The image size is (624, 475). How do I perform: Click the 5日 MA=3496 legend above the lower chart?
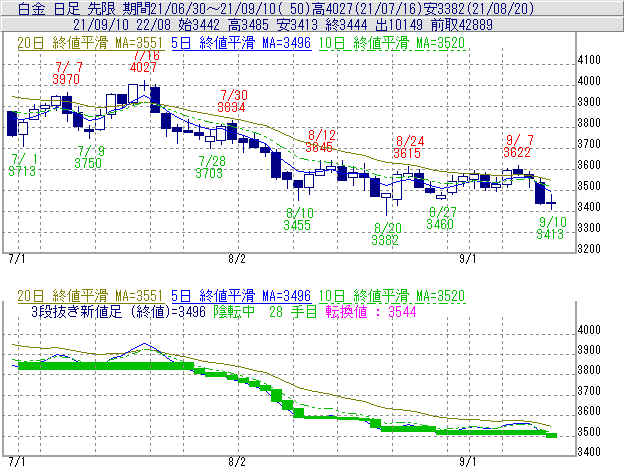[x=241, y=296]
